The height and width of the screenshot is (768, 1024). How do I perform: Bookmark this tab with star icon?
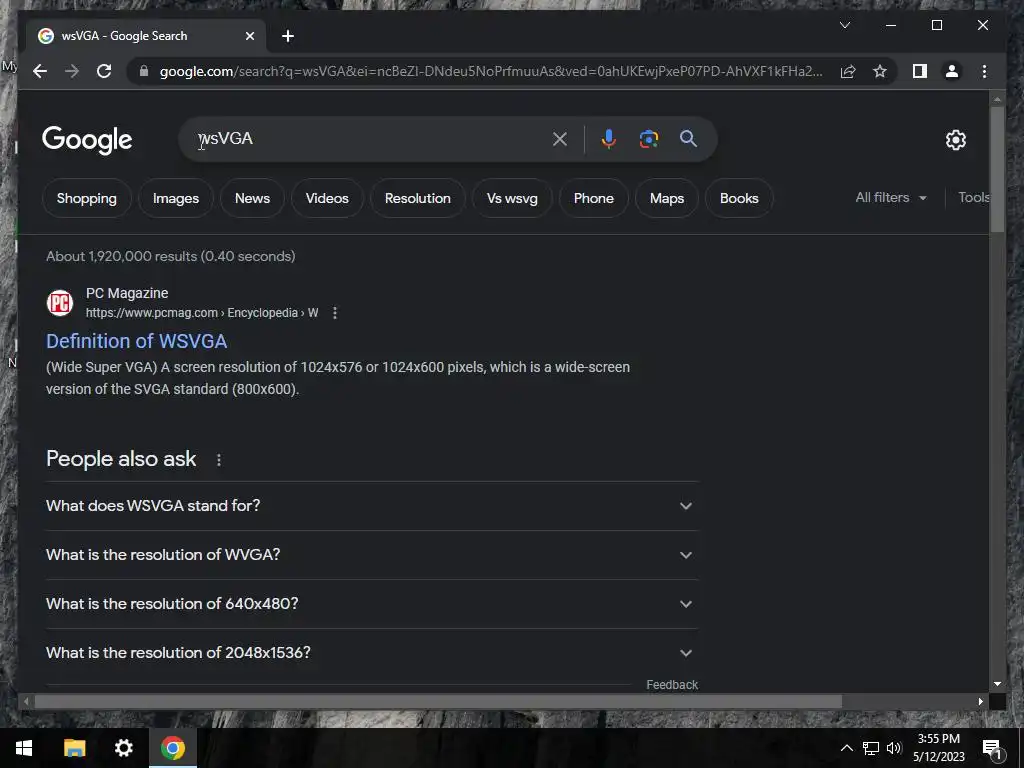point(880,71)
